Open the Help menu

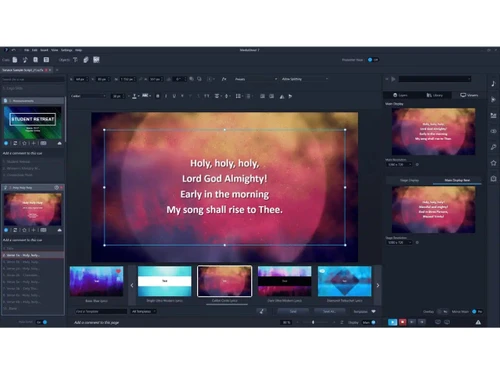(78, 50)
